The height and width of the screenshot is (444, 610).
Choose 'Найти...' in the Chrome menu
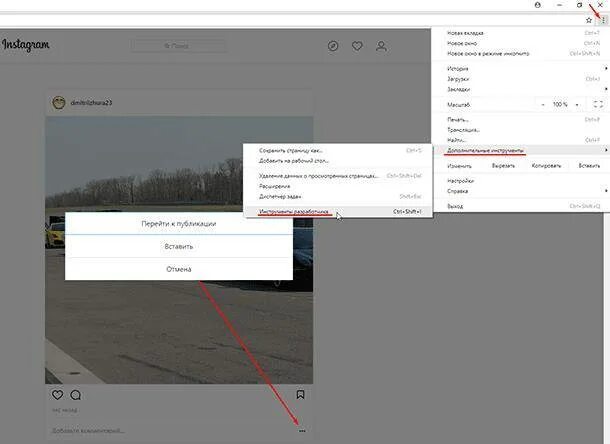[x=520, y=140]
